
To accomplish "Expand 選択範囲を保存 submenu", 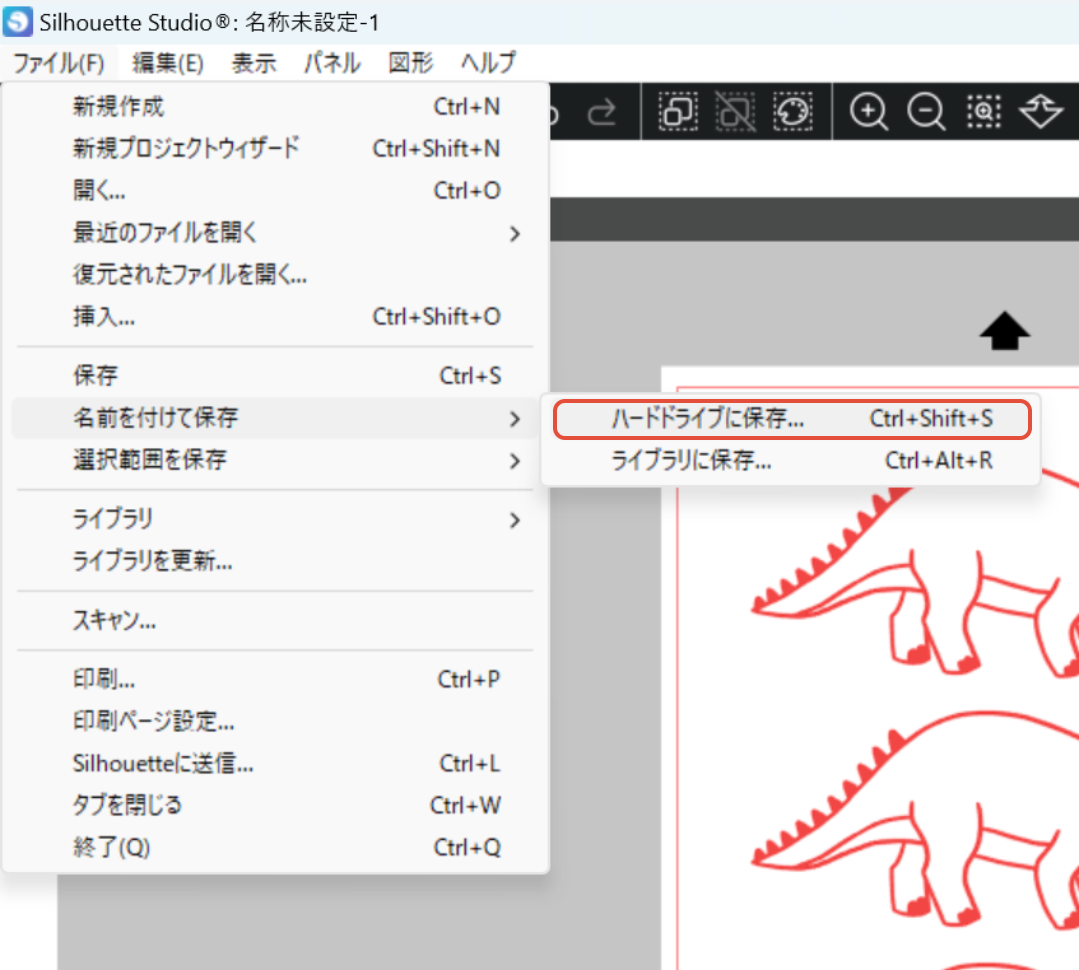I will 275,460.
